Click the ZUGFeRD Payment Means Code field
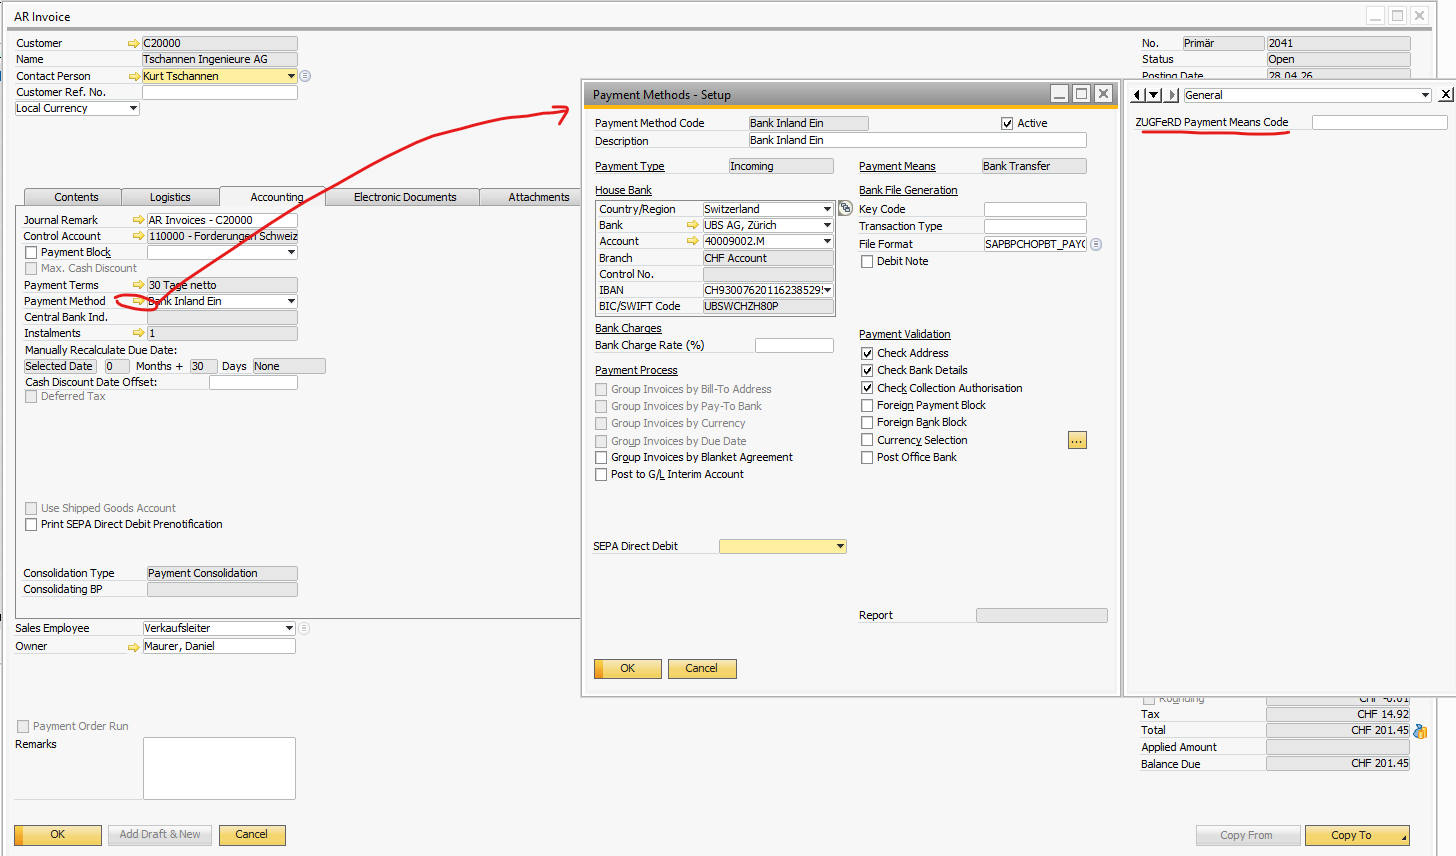The width and height of the screenshot is (1456, 856). 1379,122
